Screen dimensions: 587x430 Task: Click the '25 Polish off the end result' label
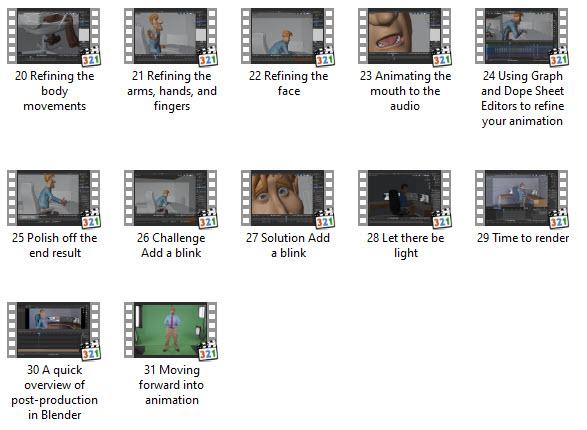pyautogui.click(x=55, y=246)
